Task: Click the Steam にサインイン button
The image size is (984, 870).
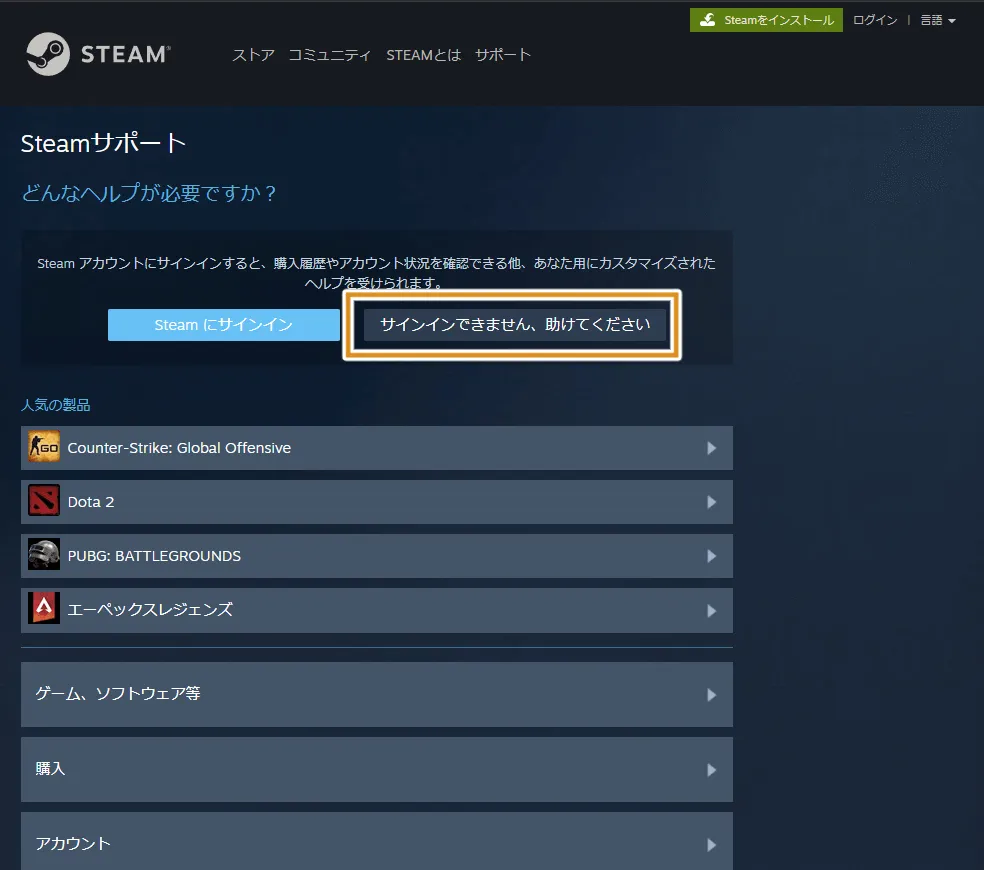Action: tap(223, 324)
